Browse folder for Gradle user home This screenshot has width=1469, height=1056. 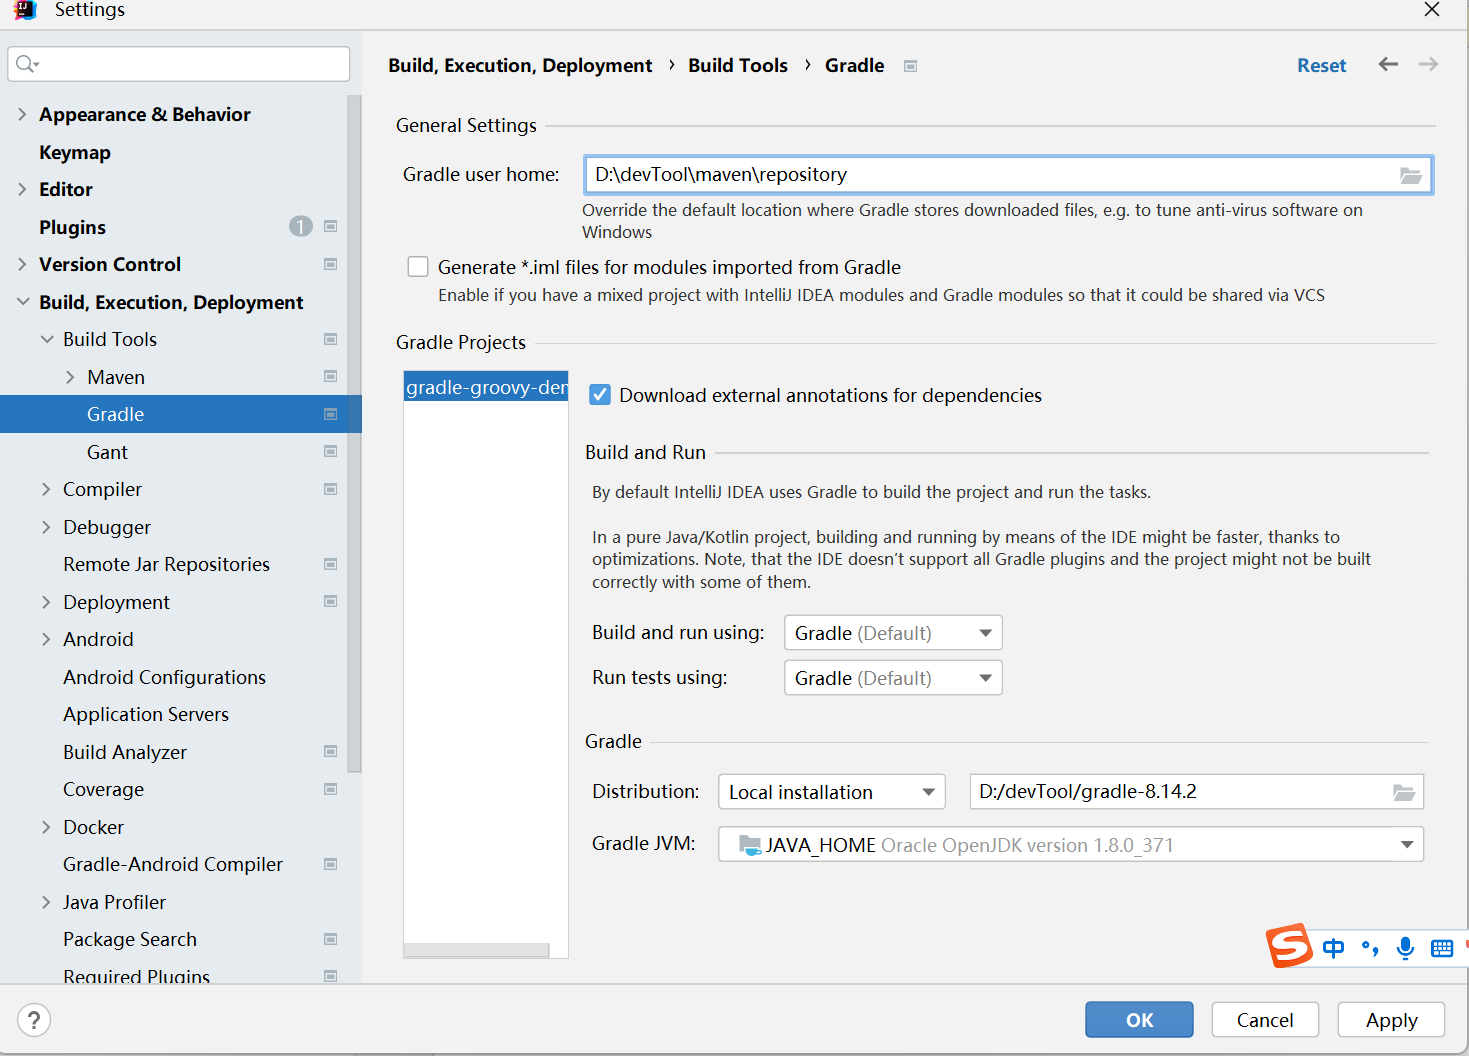pyautogui.click(x=1410, y=175)
